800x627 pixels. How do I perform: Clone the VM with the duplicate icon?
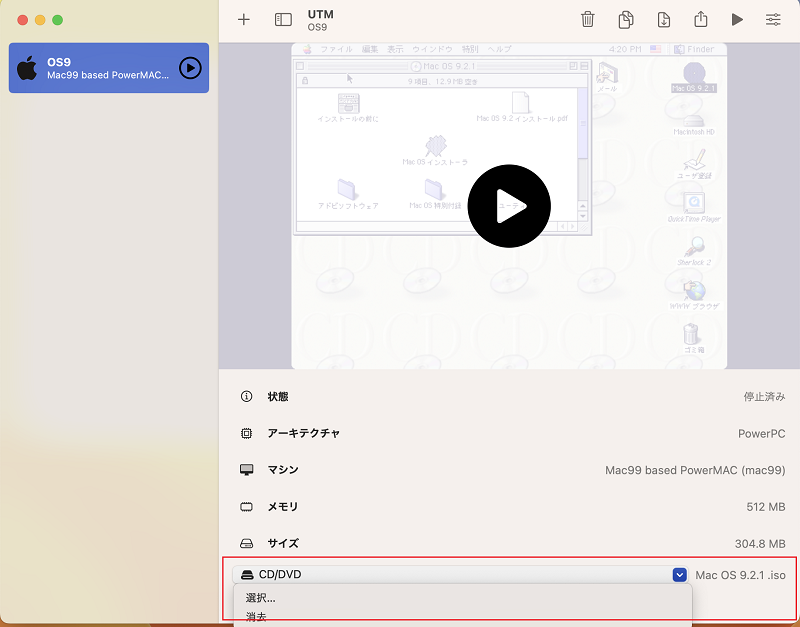pos(626,19)
